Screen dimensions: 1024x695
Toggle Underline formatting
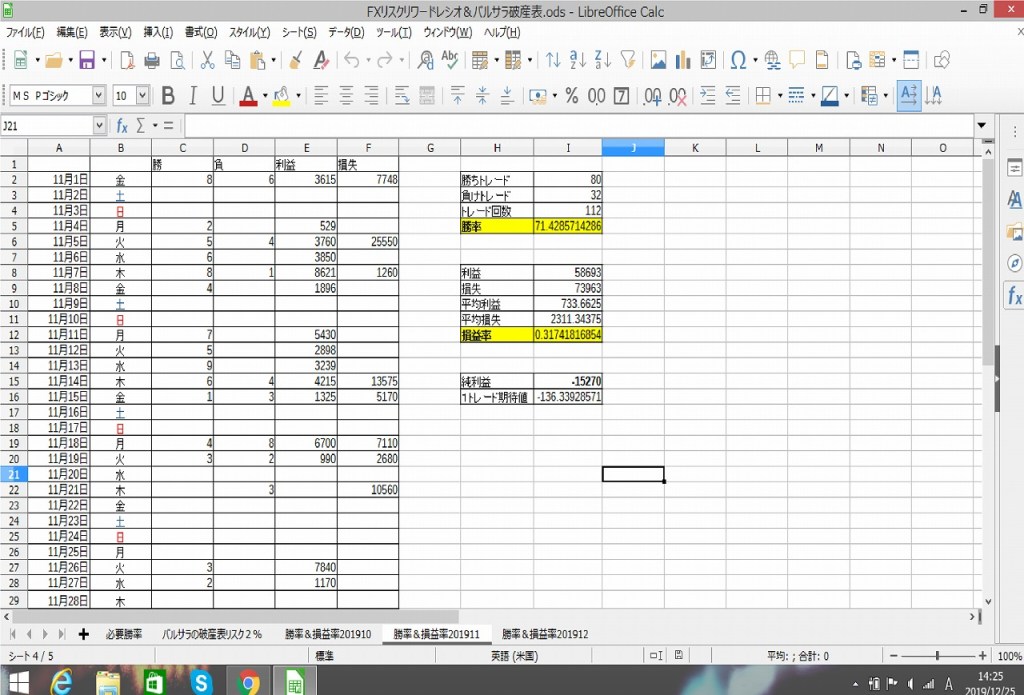point(218,96)
